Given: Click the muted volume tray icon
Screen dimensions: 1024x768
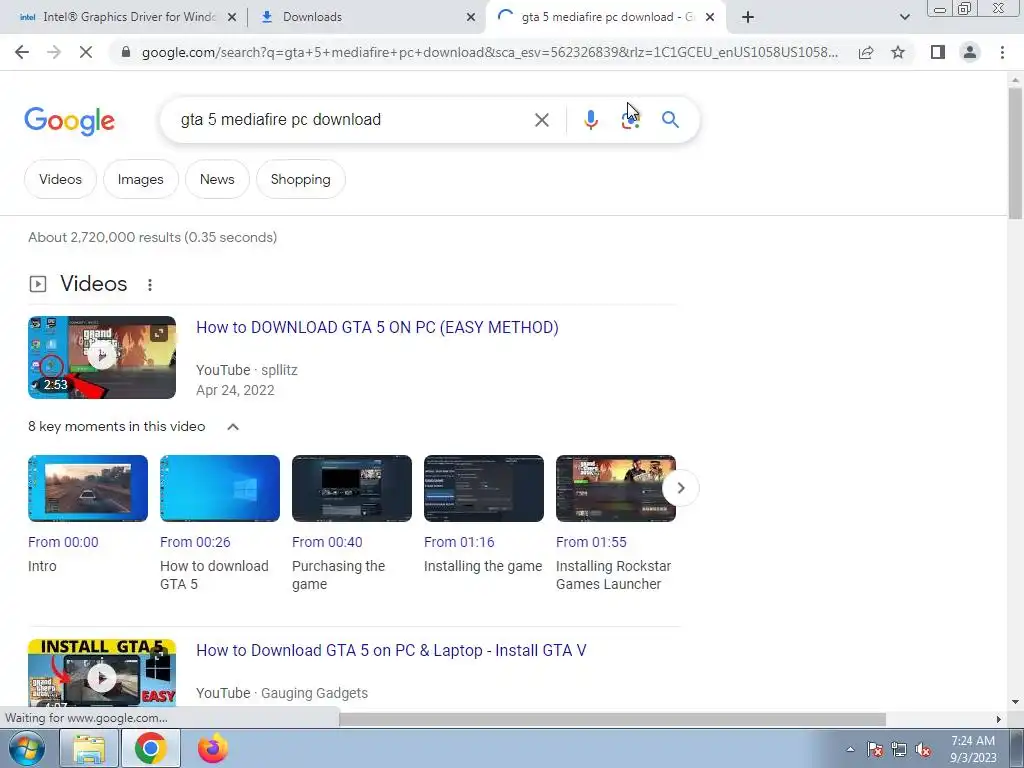Looking at the screenshot, I should pyautogui.click(x=923, y=749).
